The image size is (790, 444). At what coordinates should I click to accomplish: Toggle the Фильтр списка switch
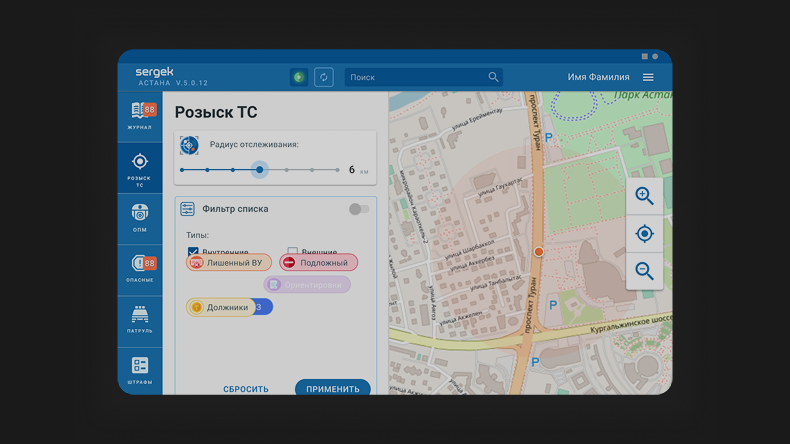click(x=359, y=209)
